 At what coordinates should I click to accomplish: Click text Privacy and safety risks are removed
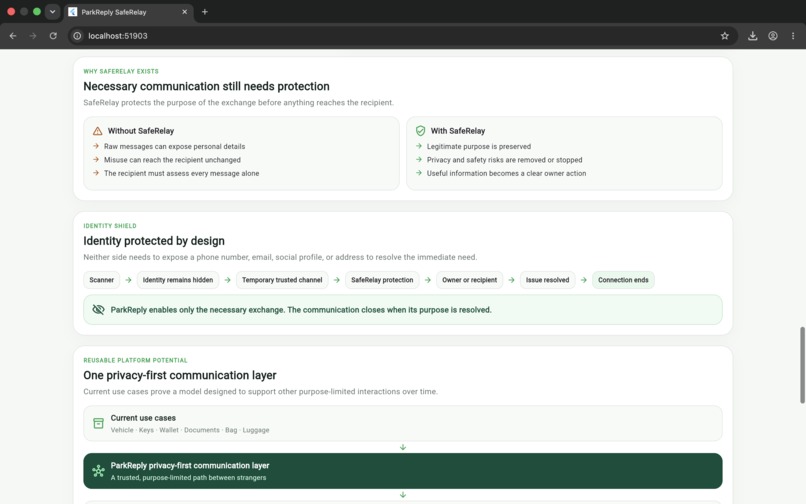point(504,160)
